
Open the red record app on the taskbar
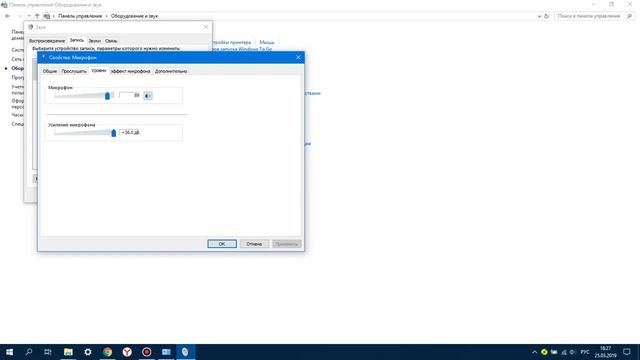pos(147,352)
